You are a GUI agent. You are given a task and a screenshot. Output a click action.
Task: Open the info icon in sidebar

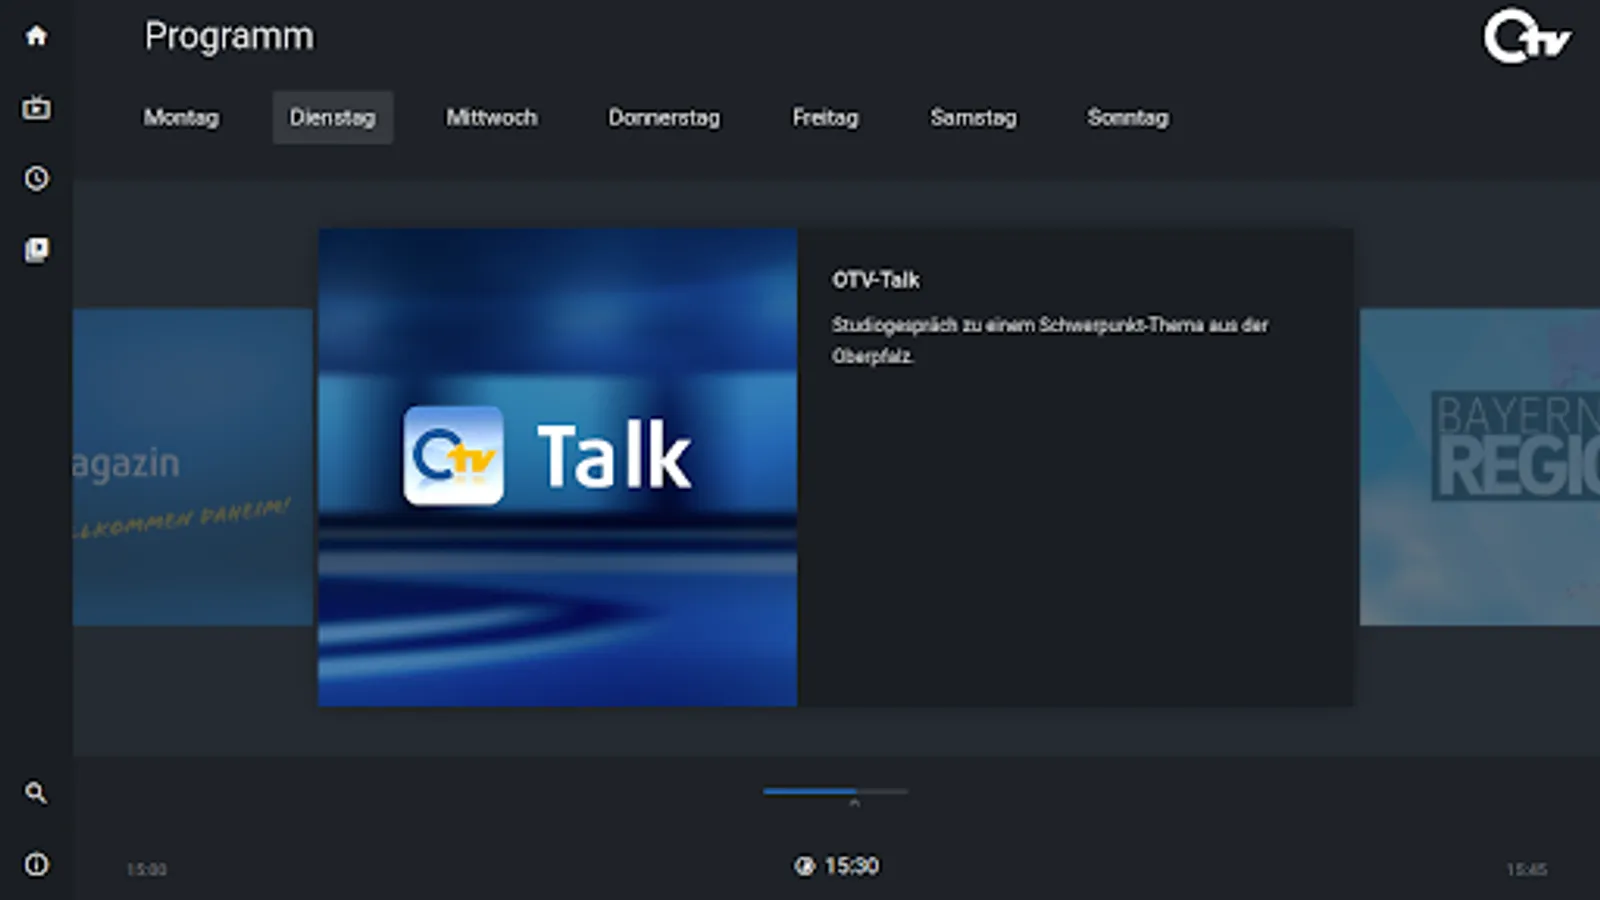tap(36, 864)
